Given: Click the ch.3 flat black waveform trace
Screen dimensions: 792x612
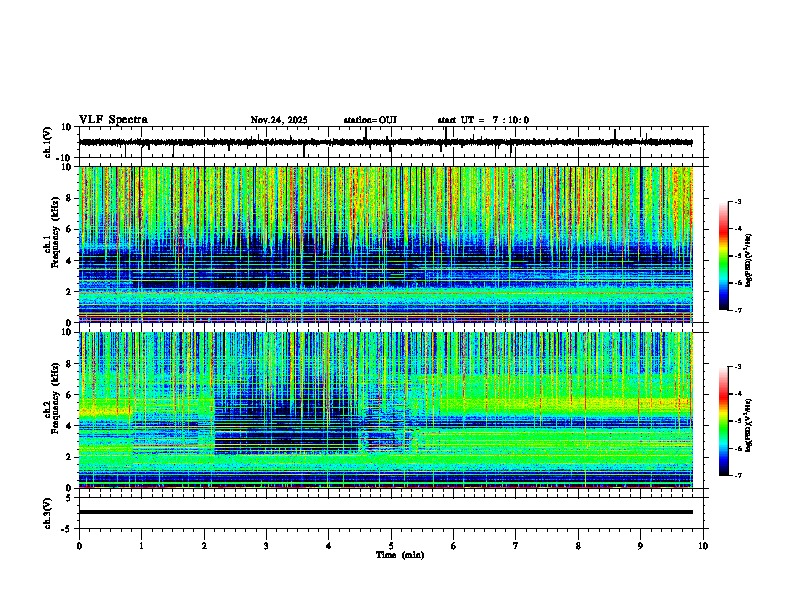Looking at the screenshot, I should point(386,512).
